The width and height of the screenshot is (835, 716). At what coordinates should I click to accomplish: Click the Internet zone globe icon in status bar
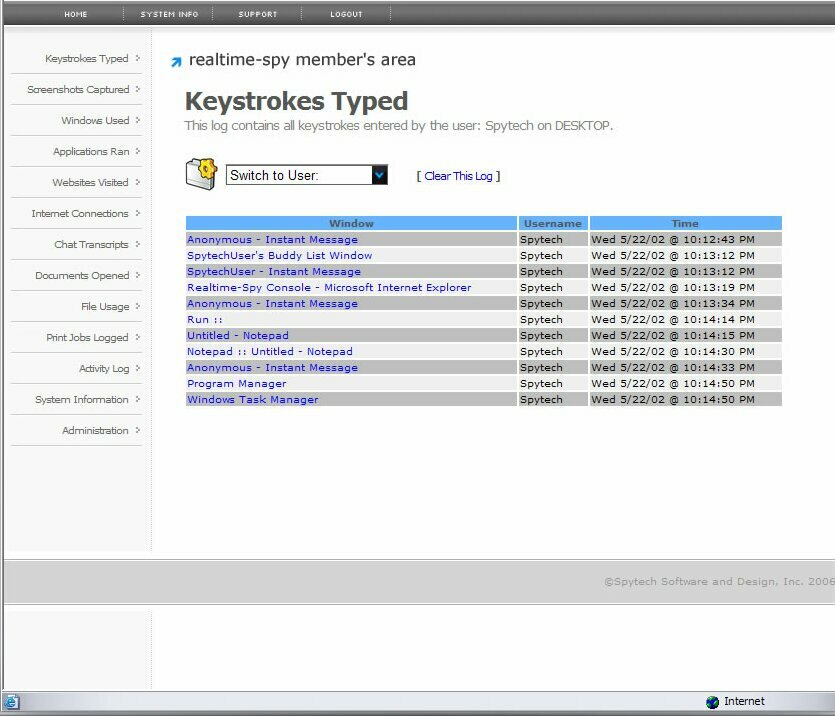(x=712, y=702)
